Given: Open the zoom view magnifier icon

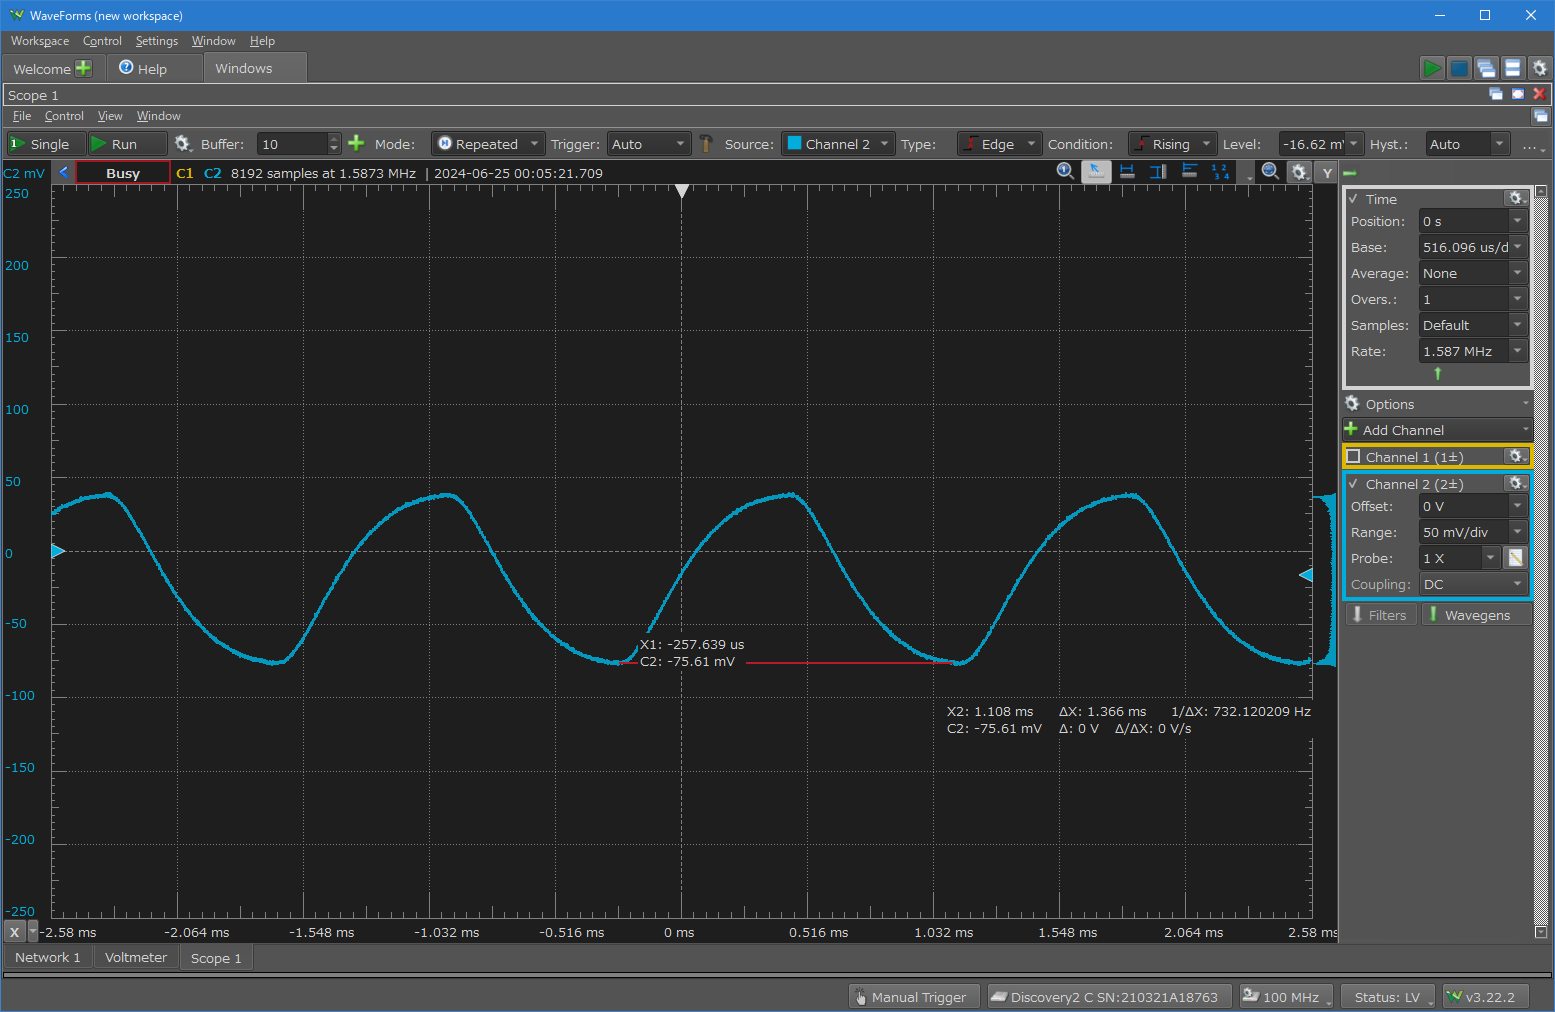Looking at the screenshot, I should 1270,171.
